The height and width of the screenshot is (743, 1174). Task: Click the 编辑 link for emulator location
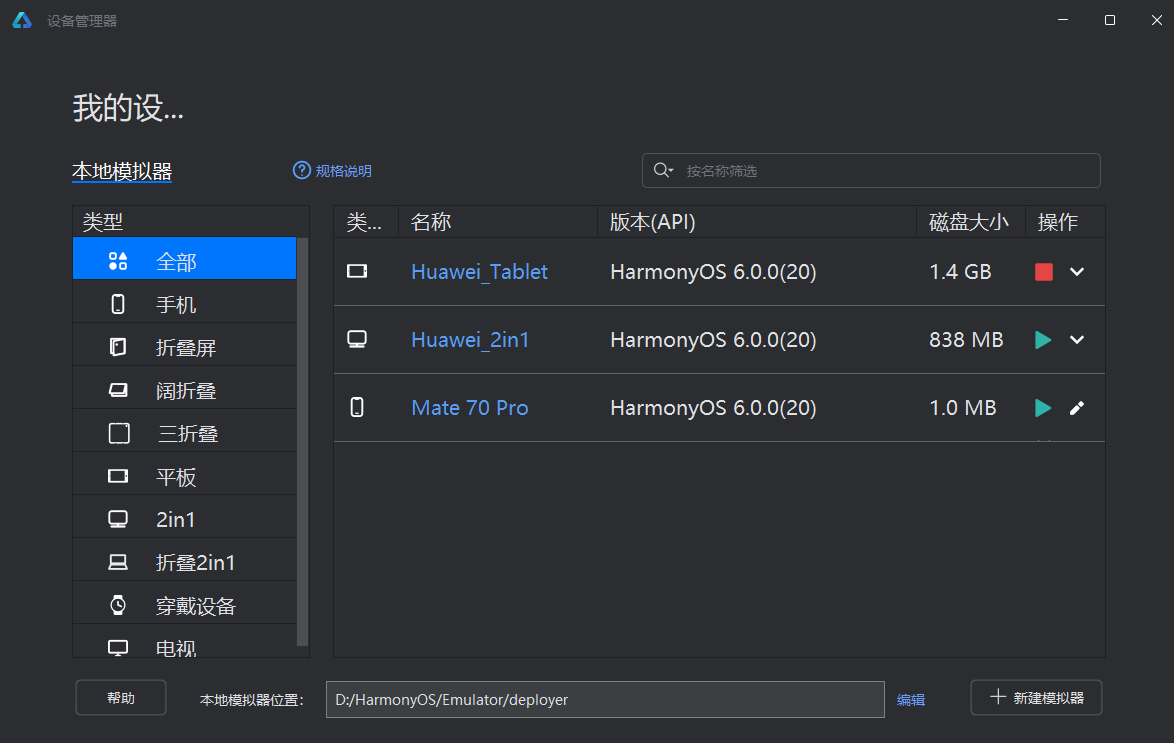coord(911,700)
